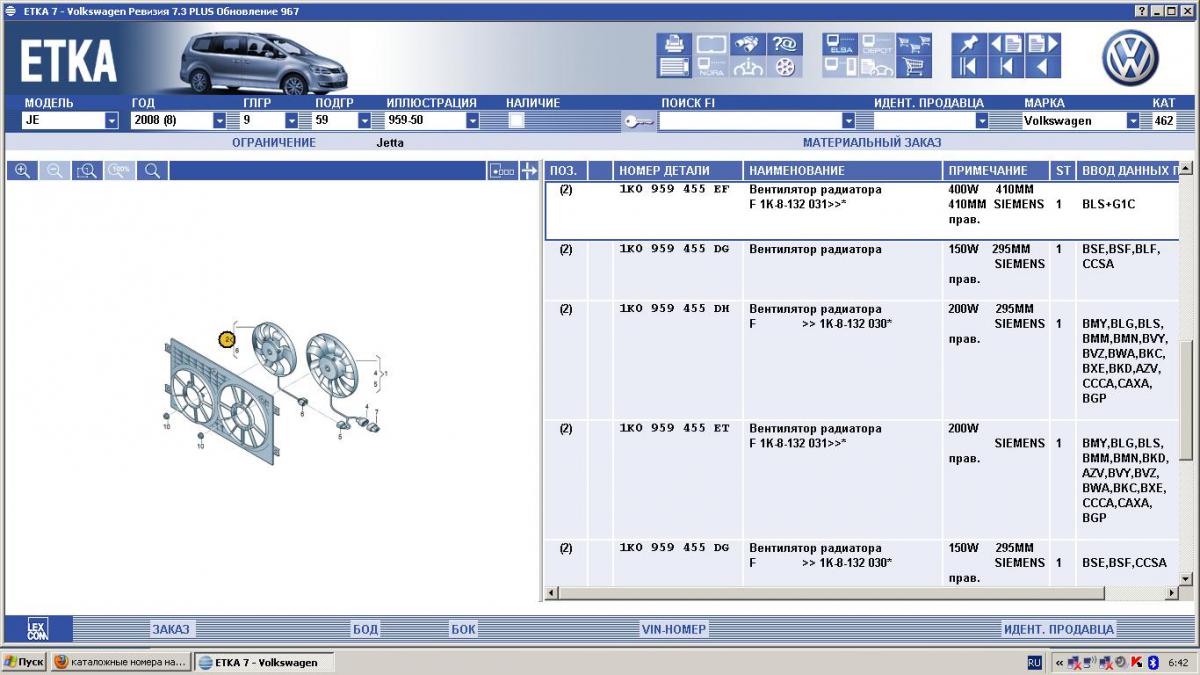1200x675 pixels.
Task: Click the panel layout icon above illustration
Action: (x=502, y=171)
